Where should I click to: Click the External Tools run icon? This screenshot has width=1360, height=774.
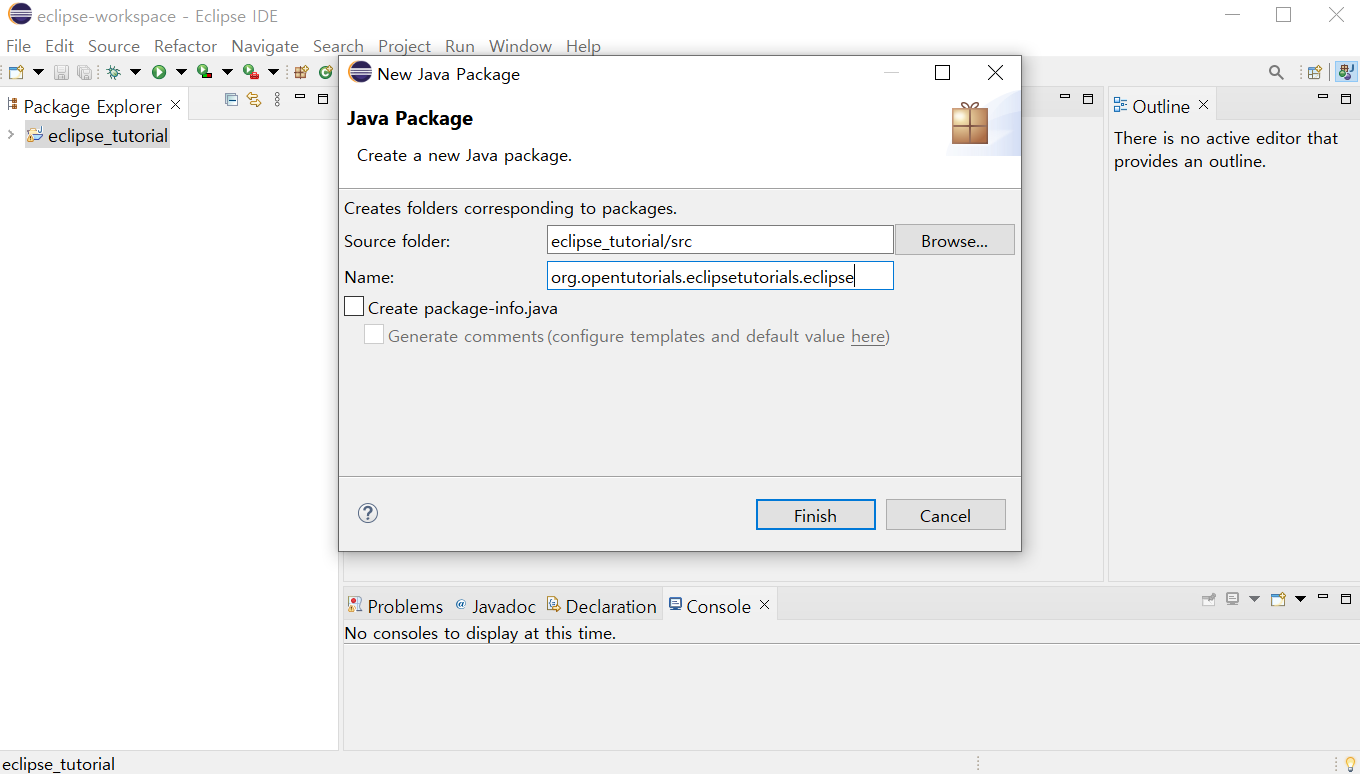tap(251, 72)
